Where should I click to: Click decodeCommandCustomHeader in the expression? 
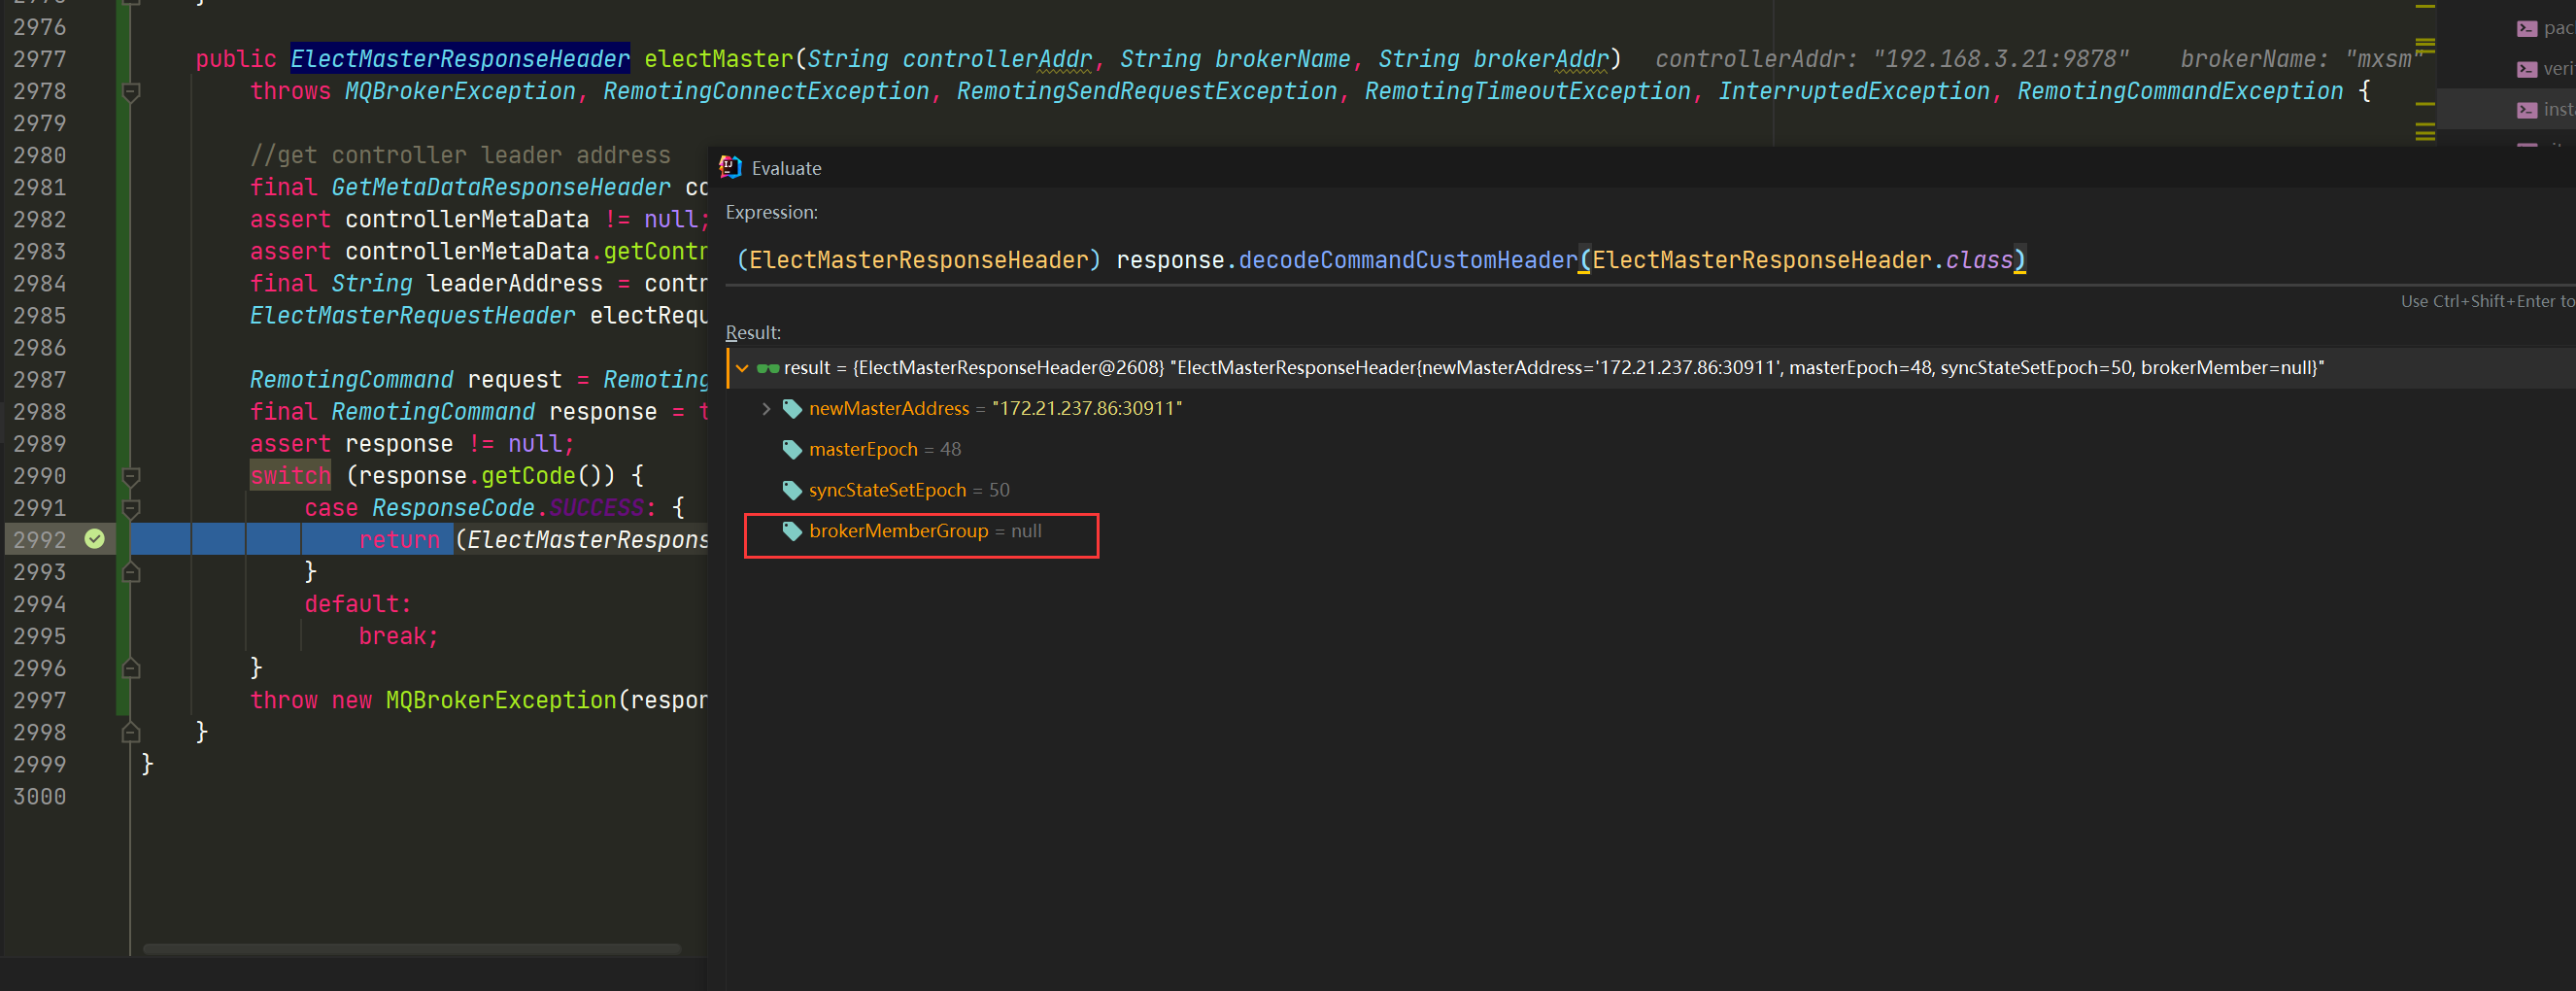click(1408, 260)
